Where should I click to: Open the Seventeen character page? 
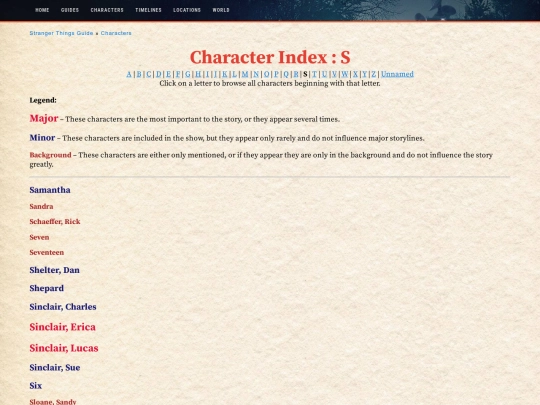pyautogui.click(x=47, y=252)
